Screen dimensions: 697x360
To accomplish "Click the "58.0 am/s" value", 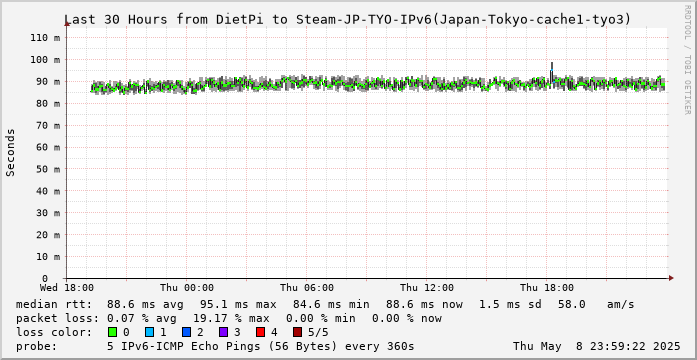I will coord(597,304).
